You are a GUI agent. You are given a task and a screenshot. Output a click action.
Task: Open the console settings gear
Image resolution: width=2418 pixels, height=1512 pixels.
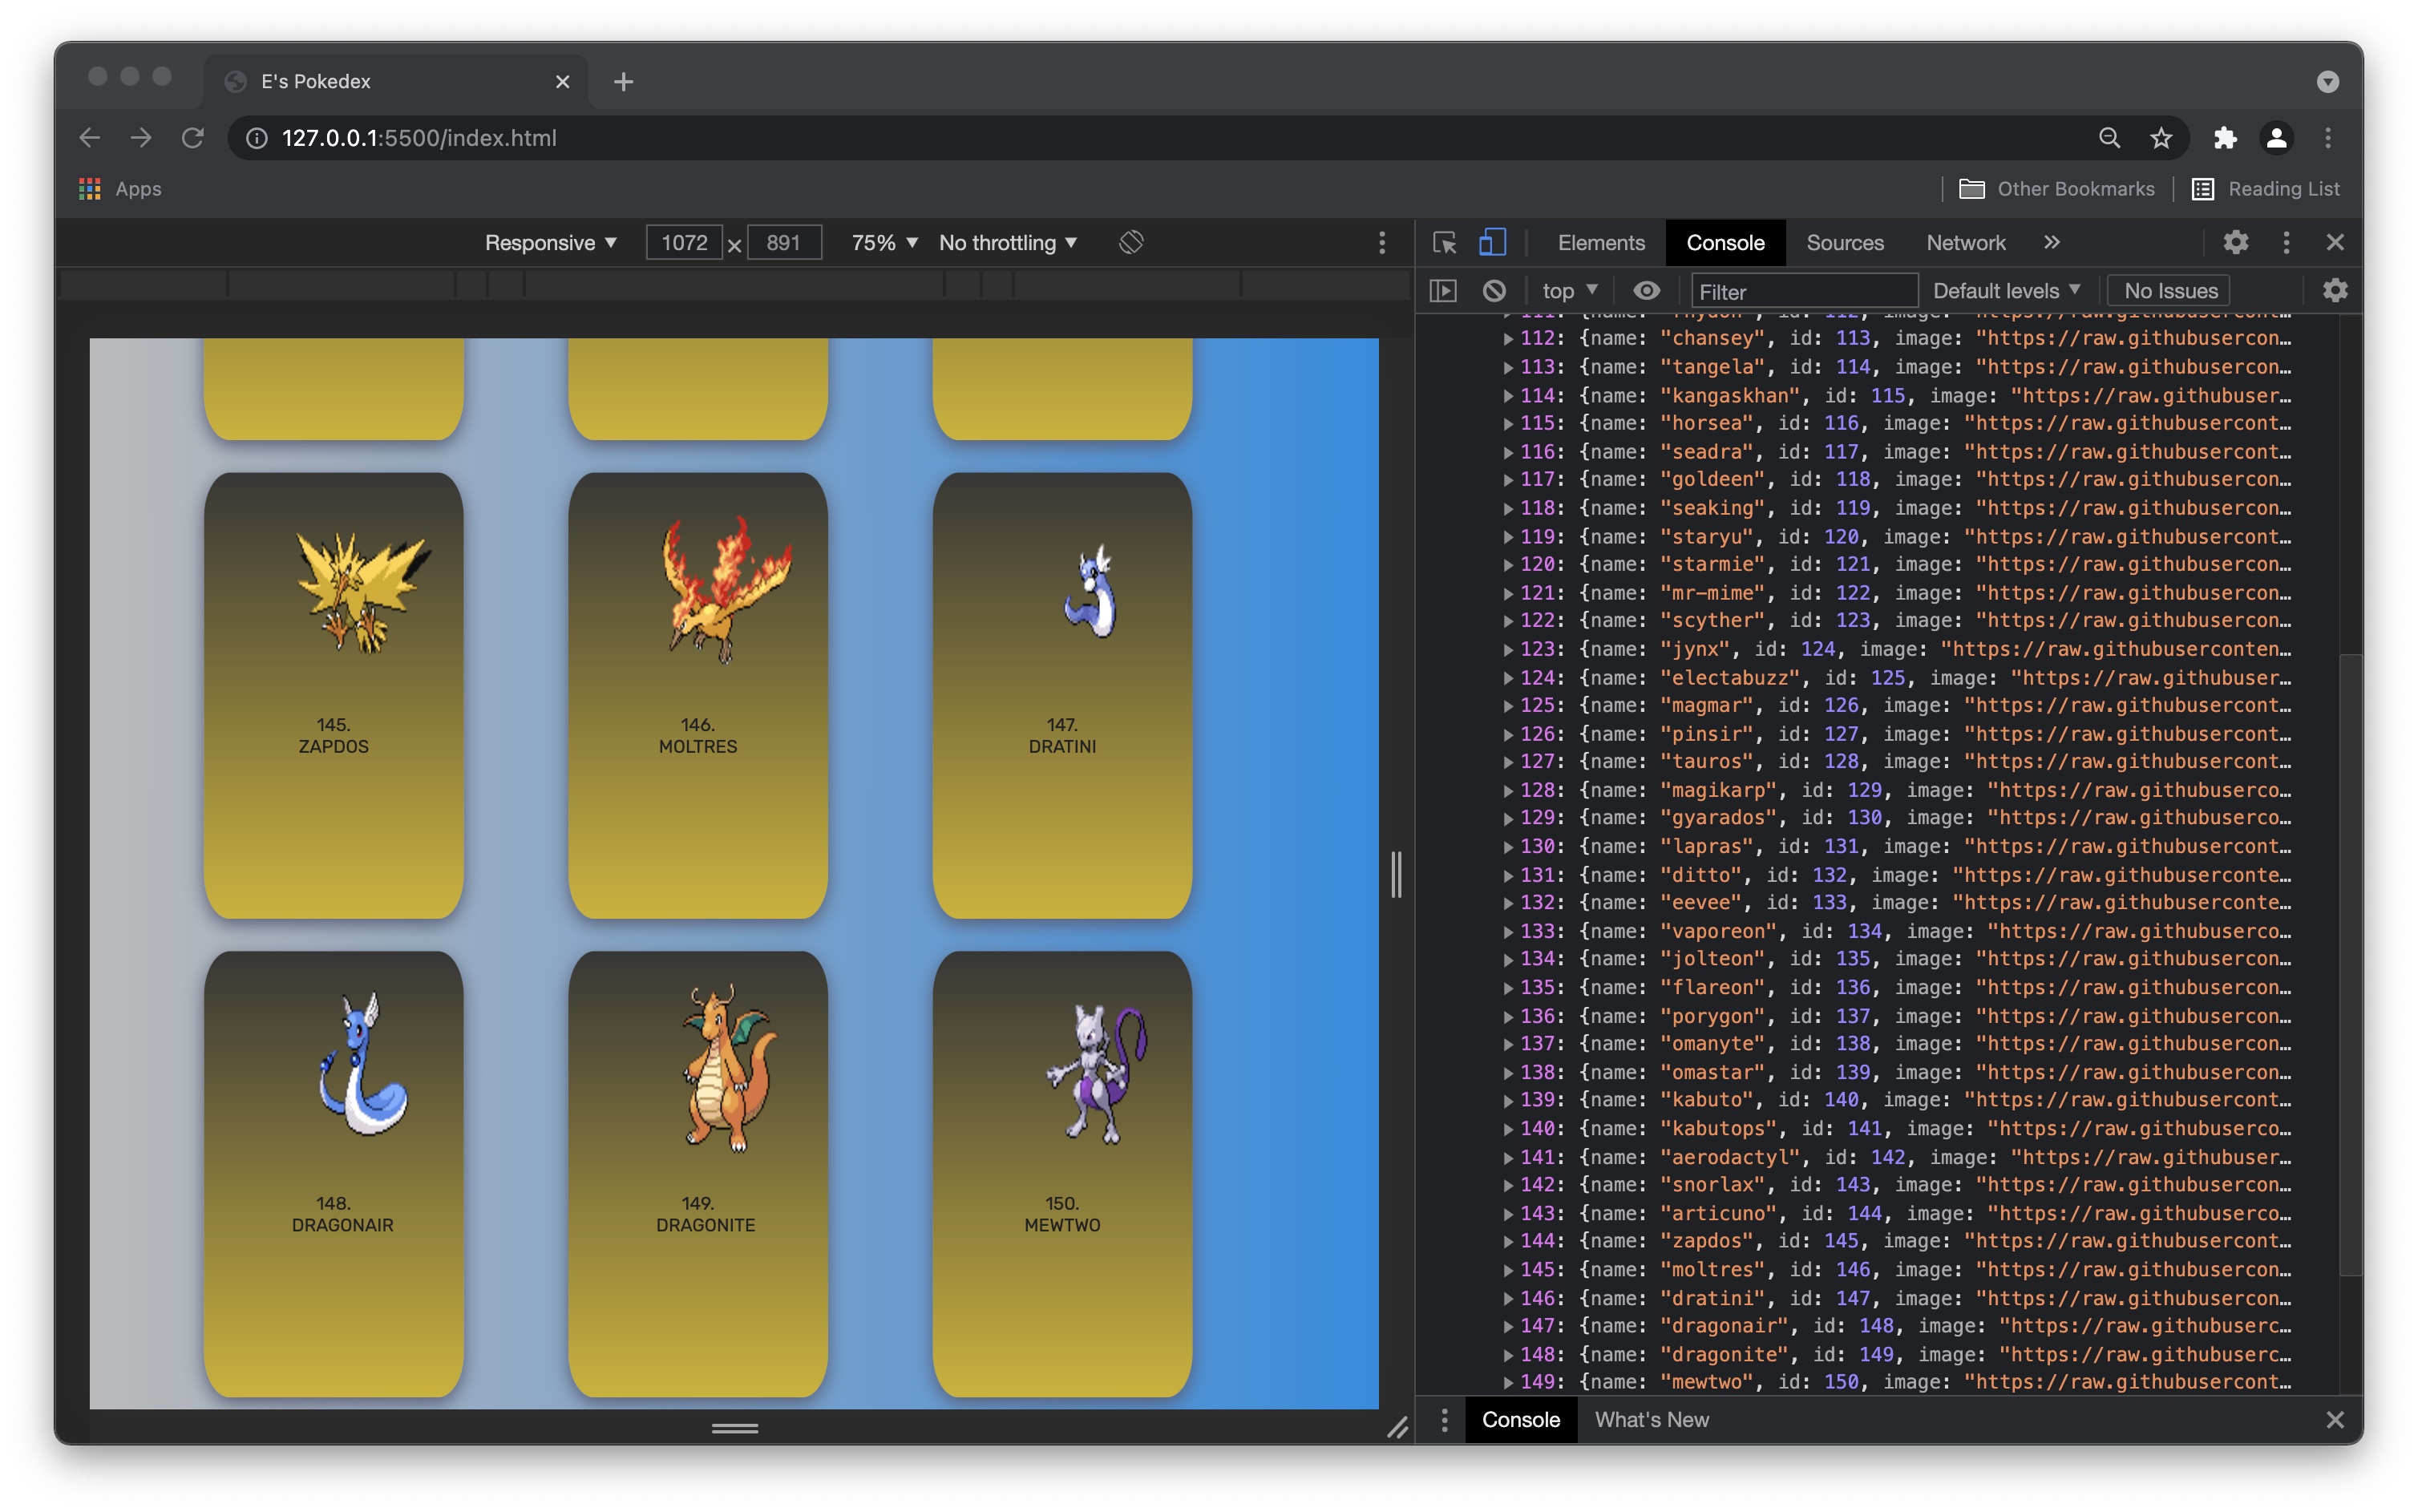(x=2335, y=290)
